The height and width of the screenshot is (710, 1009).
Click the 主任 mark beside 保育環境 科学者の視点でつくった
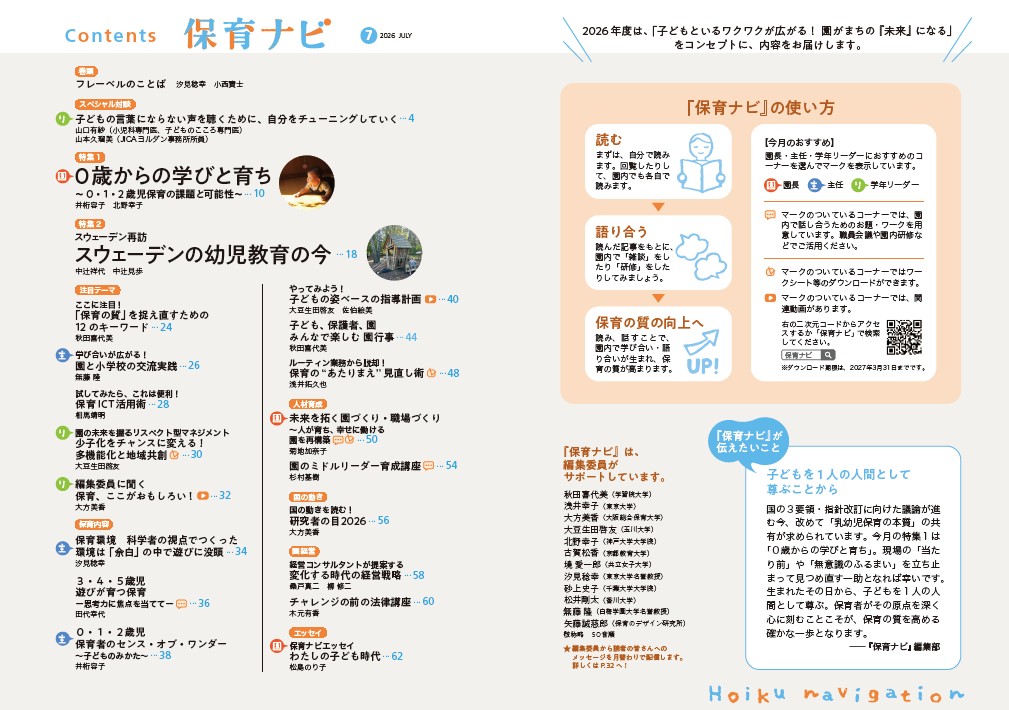click(x=62, y=548)
